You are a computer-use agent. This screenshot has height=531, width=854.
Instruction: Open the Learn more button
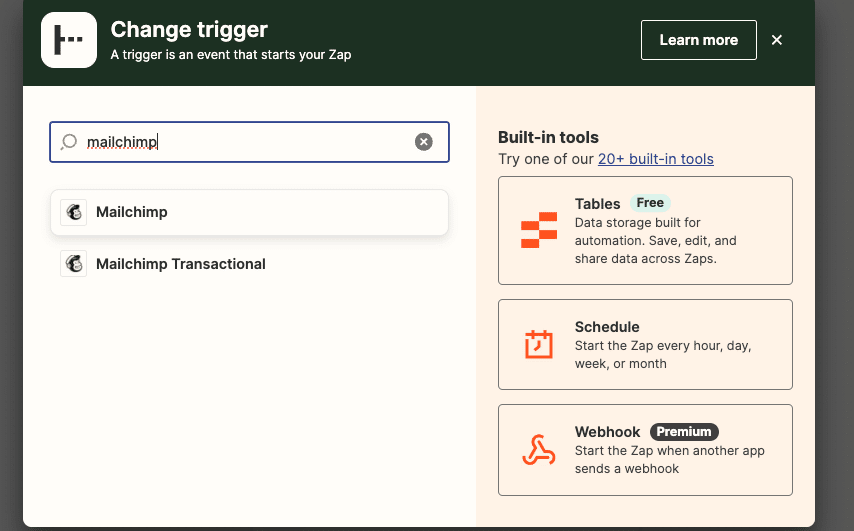[699, 40]
